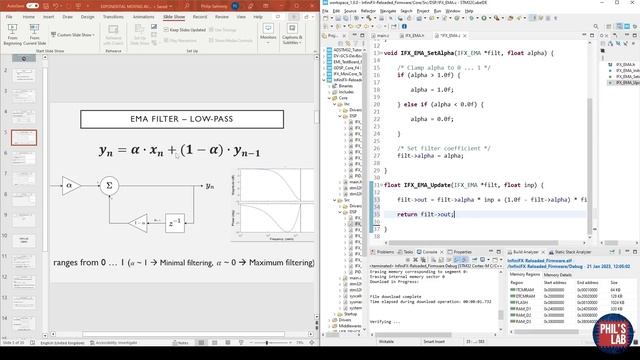Expand the Startup folder in Project Explorer
The width and height of the screenshot is (640, 360).
(x=335, y=314)
